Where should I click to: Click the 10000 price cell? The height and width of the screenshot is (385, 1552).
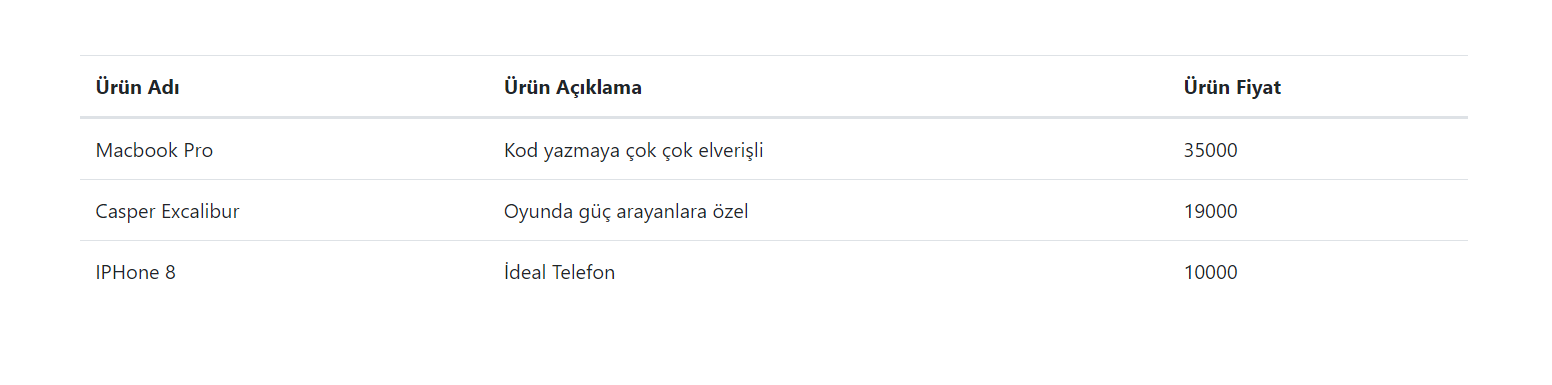(1211, 272)
